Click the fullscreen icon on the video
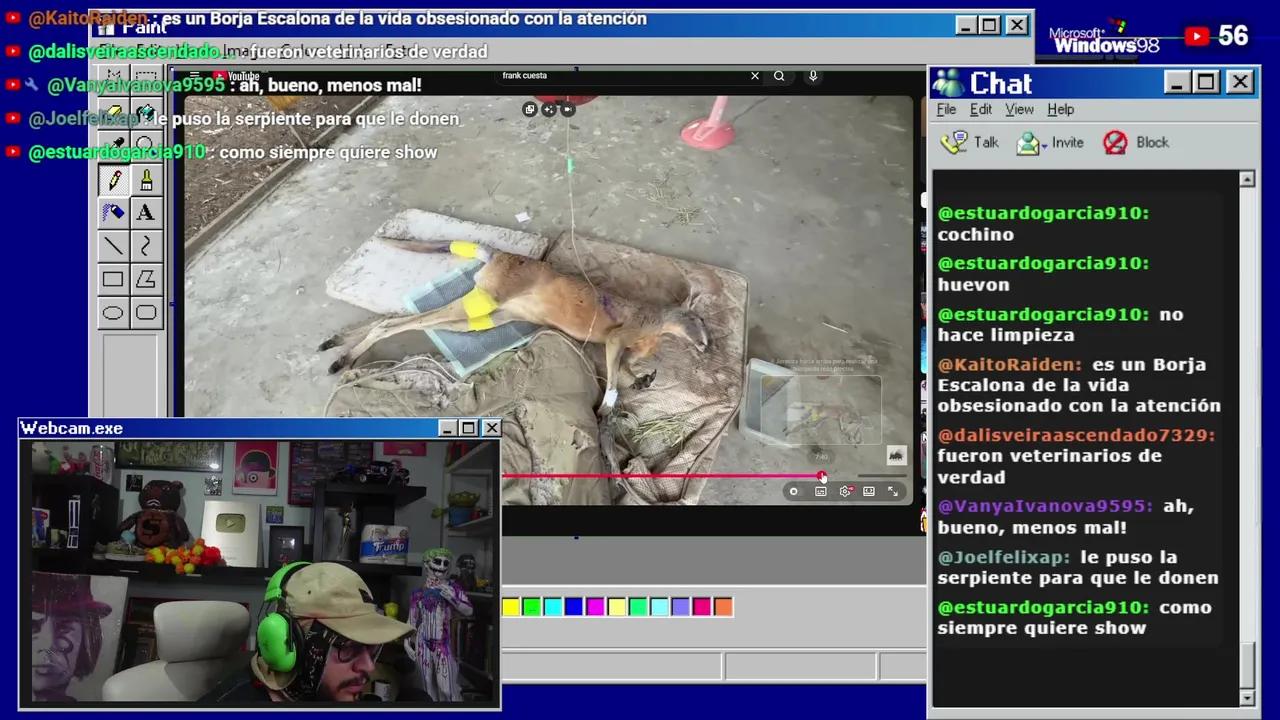 point(893,491)
